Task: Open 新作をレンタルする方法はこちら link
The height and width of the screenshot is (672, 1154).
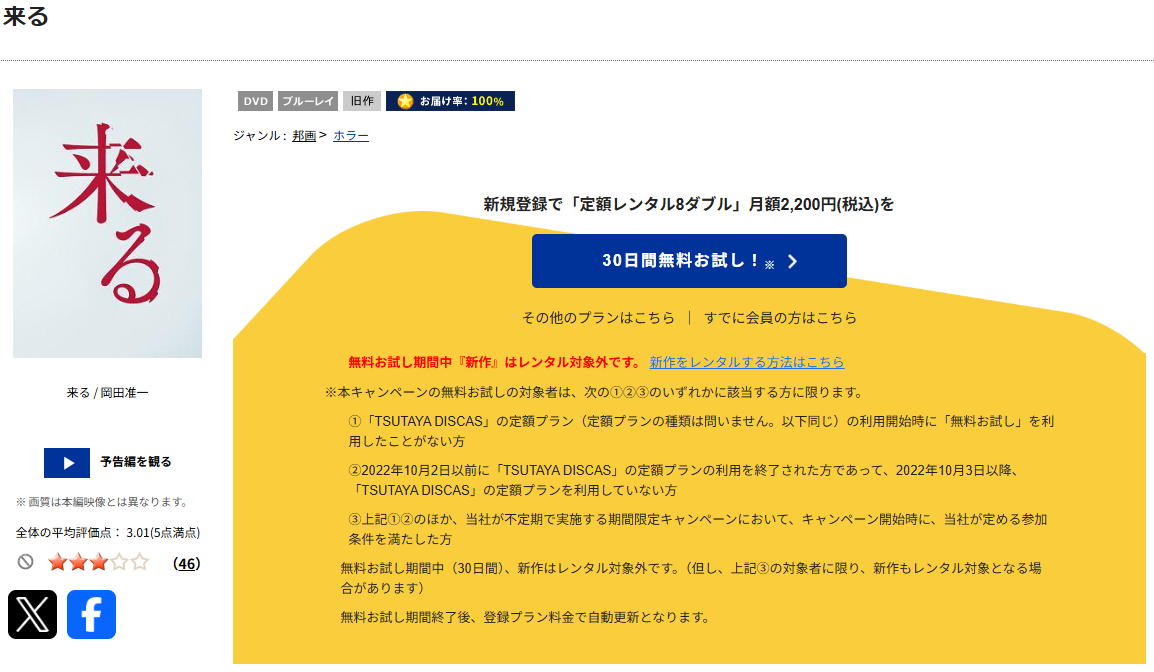Action: pyautogui.click(x=747, y=362)
